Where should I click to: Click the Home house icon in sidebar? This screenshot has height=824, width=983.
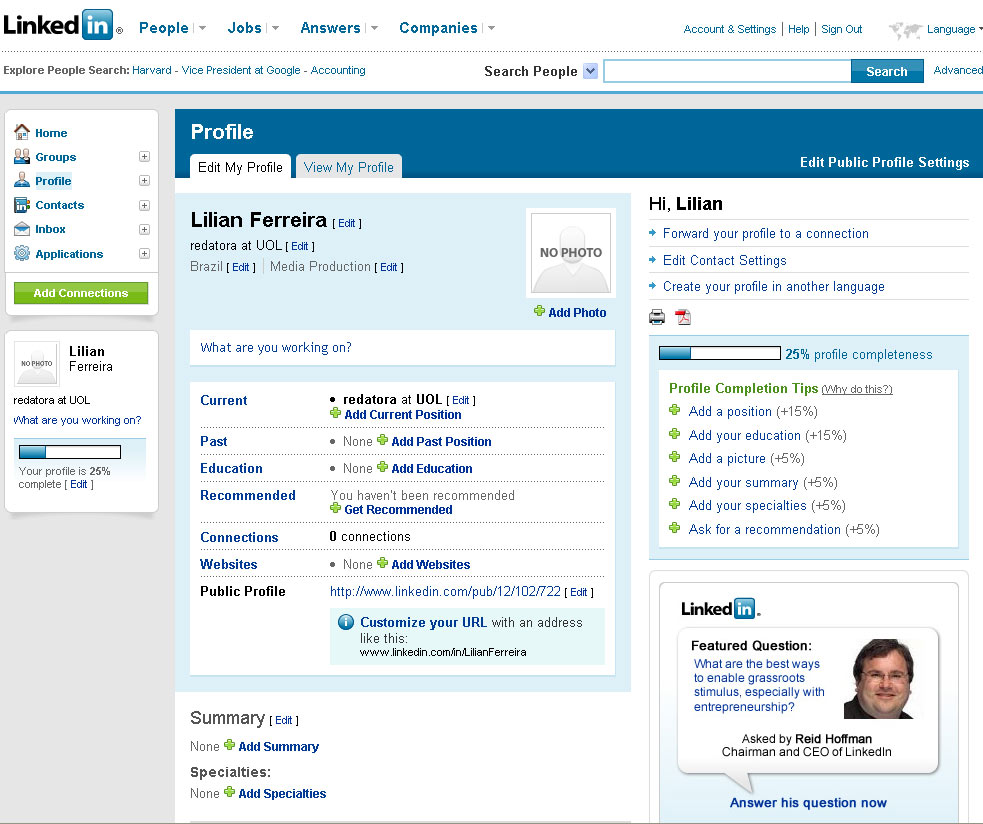click(x=22, y=132)
